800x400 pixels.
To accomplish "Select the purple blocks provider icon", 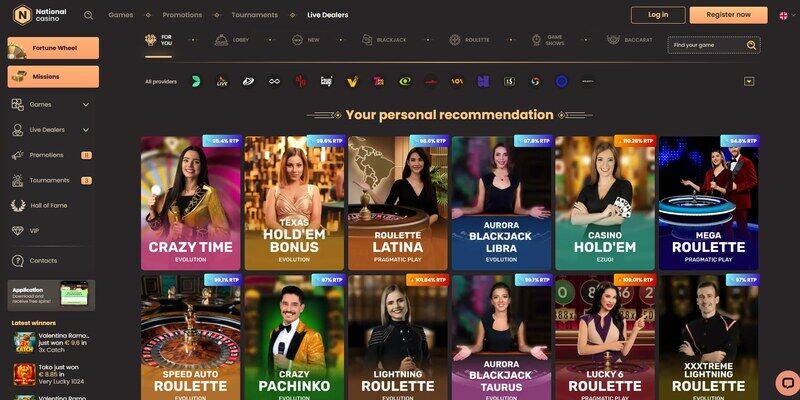I will [x=483, y=82].
